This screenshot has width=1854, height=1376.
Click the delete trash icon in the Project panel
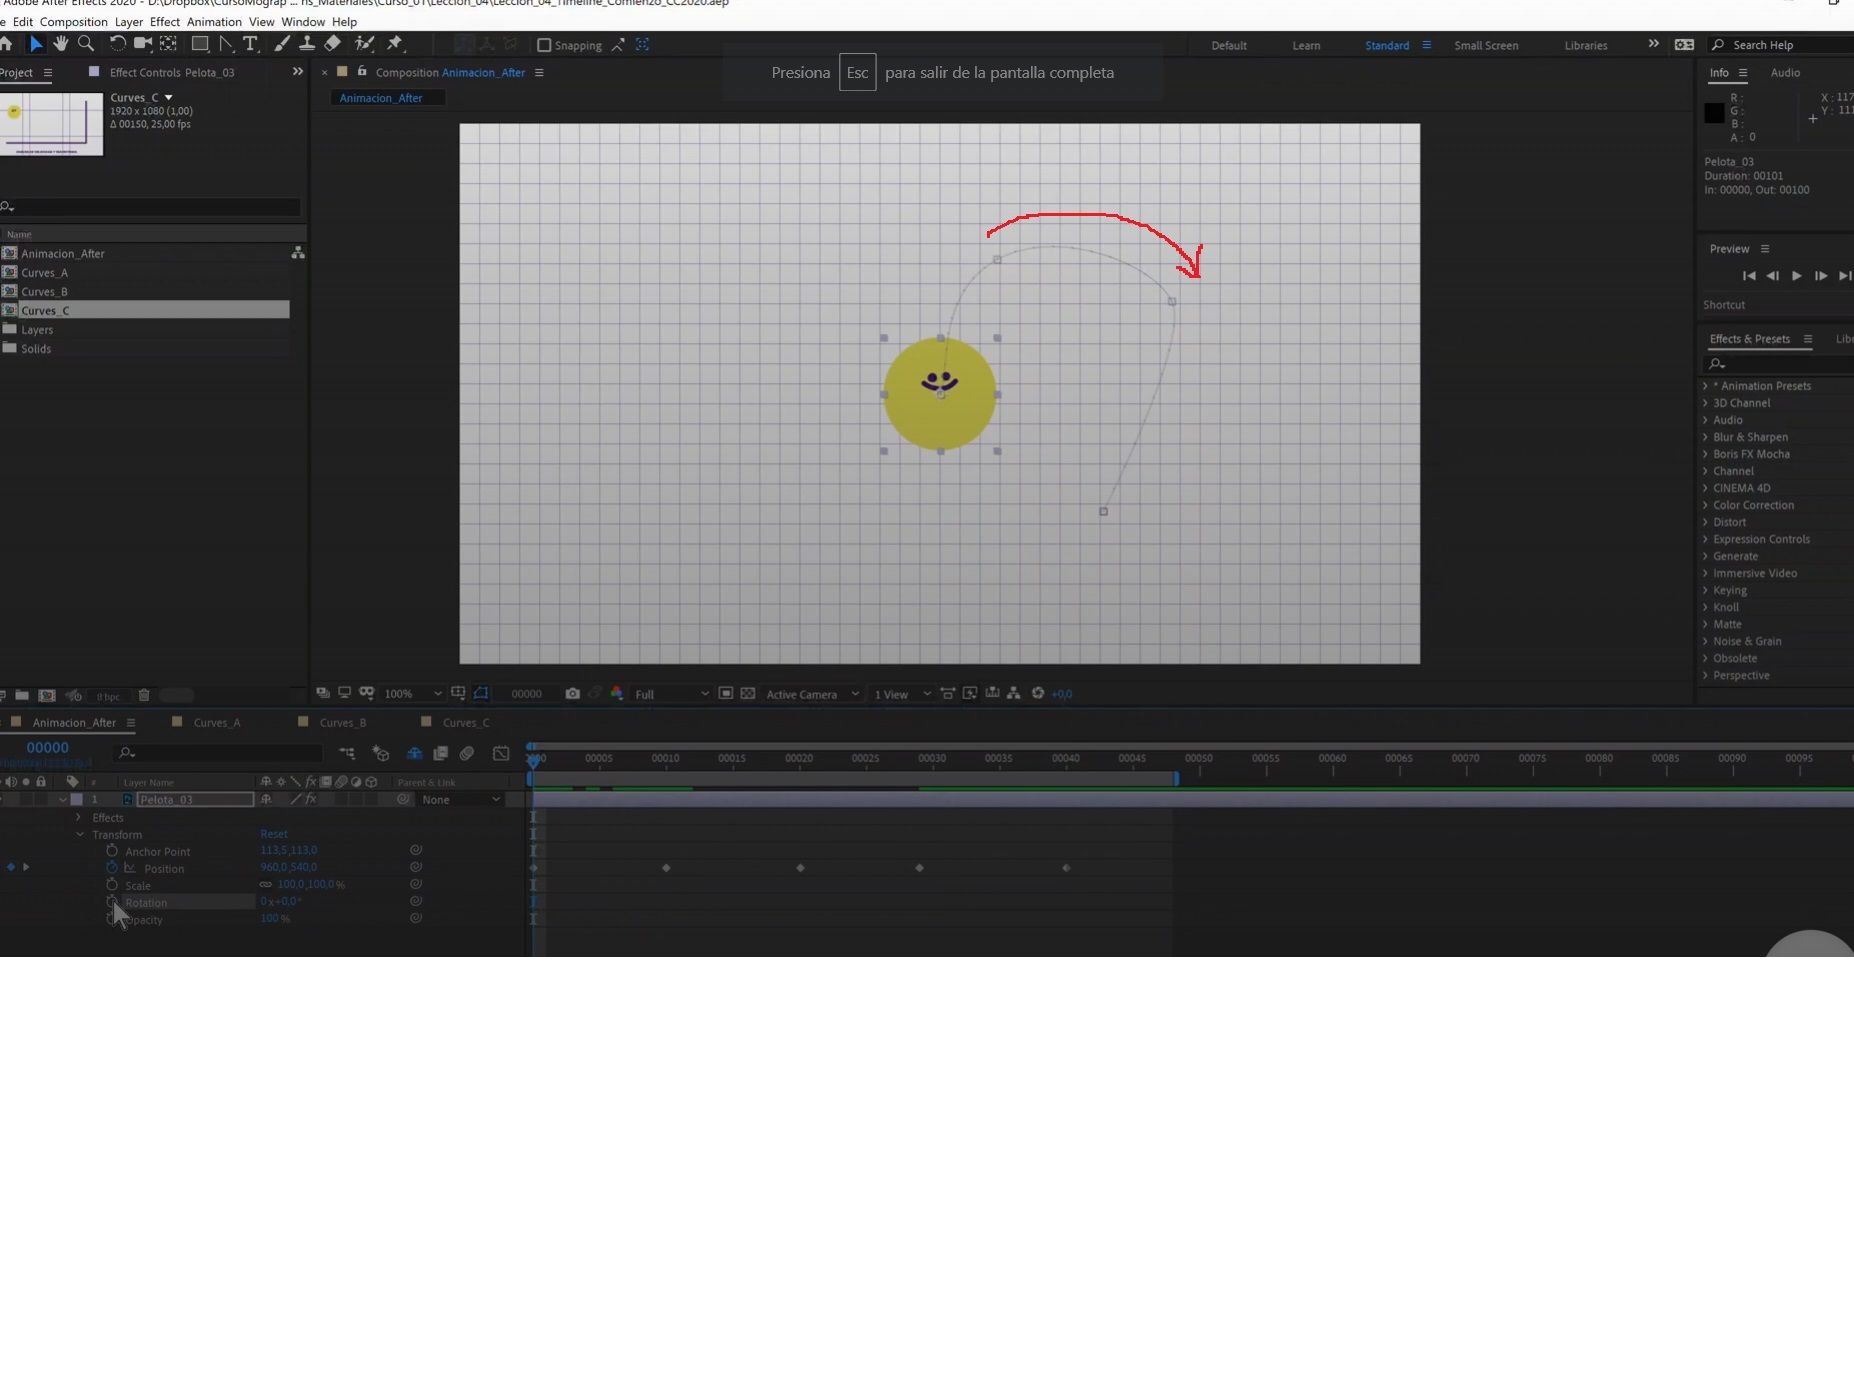pos(144,695)
